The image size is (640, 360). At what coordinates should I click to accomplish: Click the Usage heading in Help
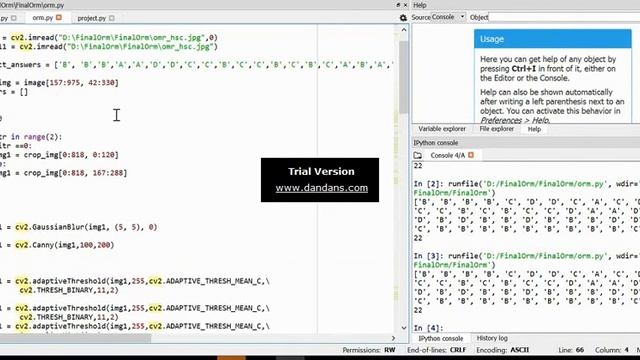tap(492, 39)
